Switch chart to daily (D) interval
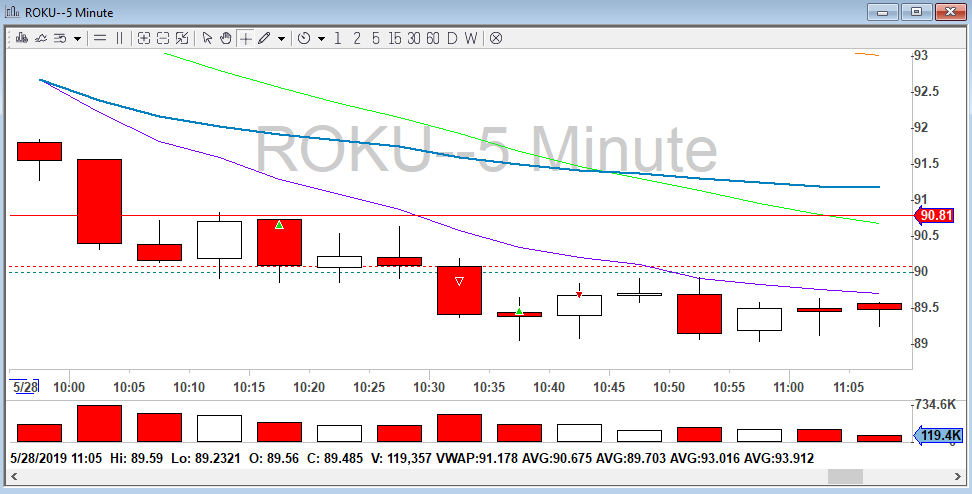Viewport: 972px width, 494px height. point(452,38)
